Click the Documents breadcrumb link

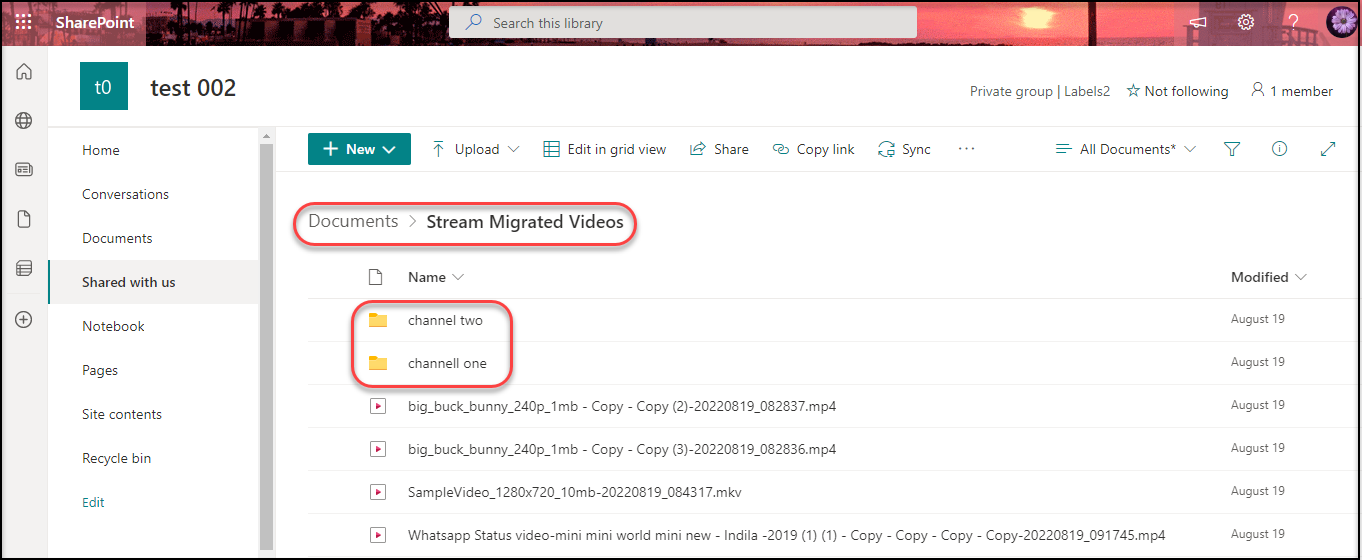click(x=353, y=222)
